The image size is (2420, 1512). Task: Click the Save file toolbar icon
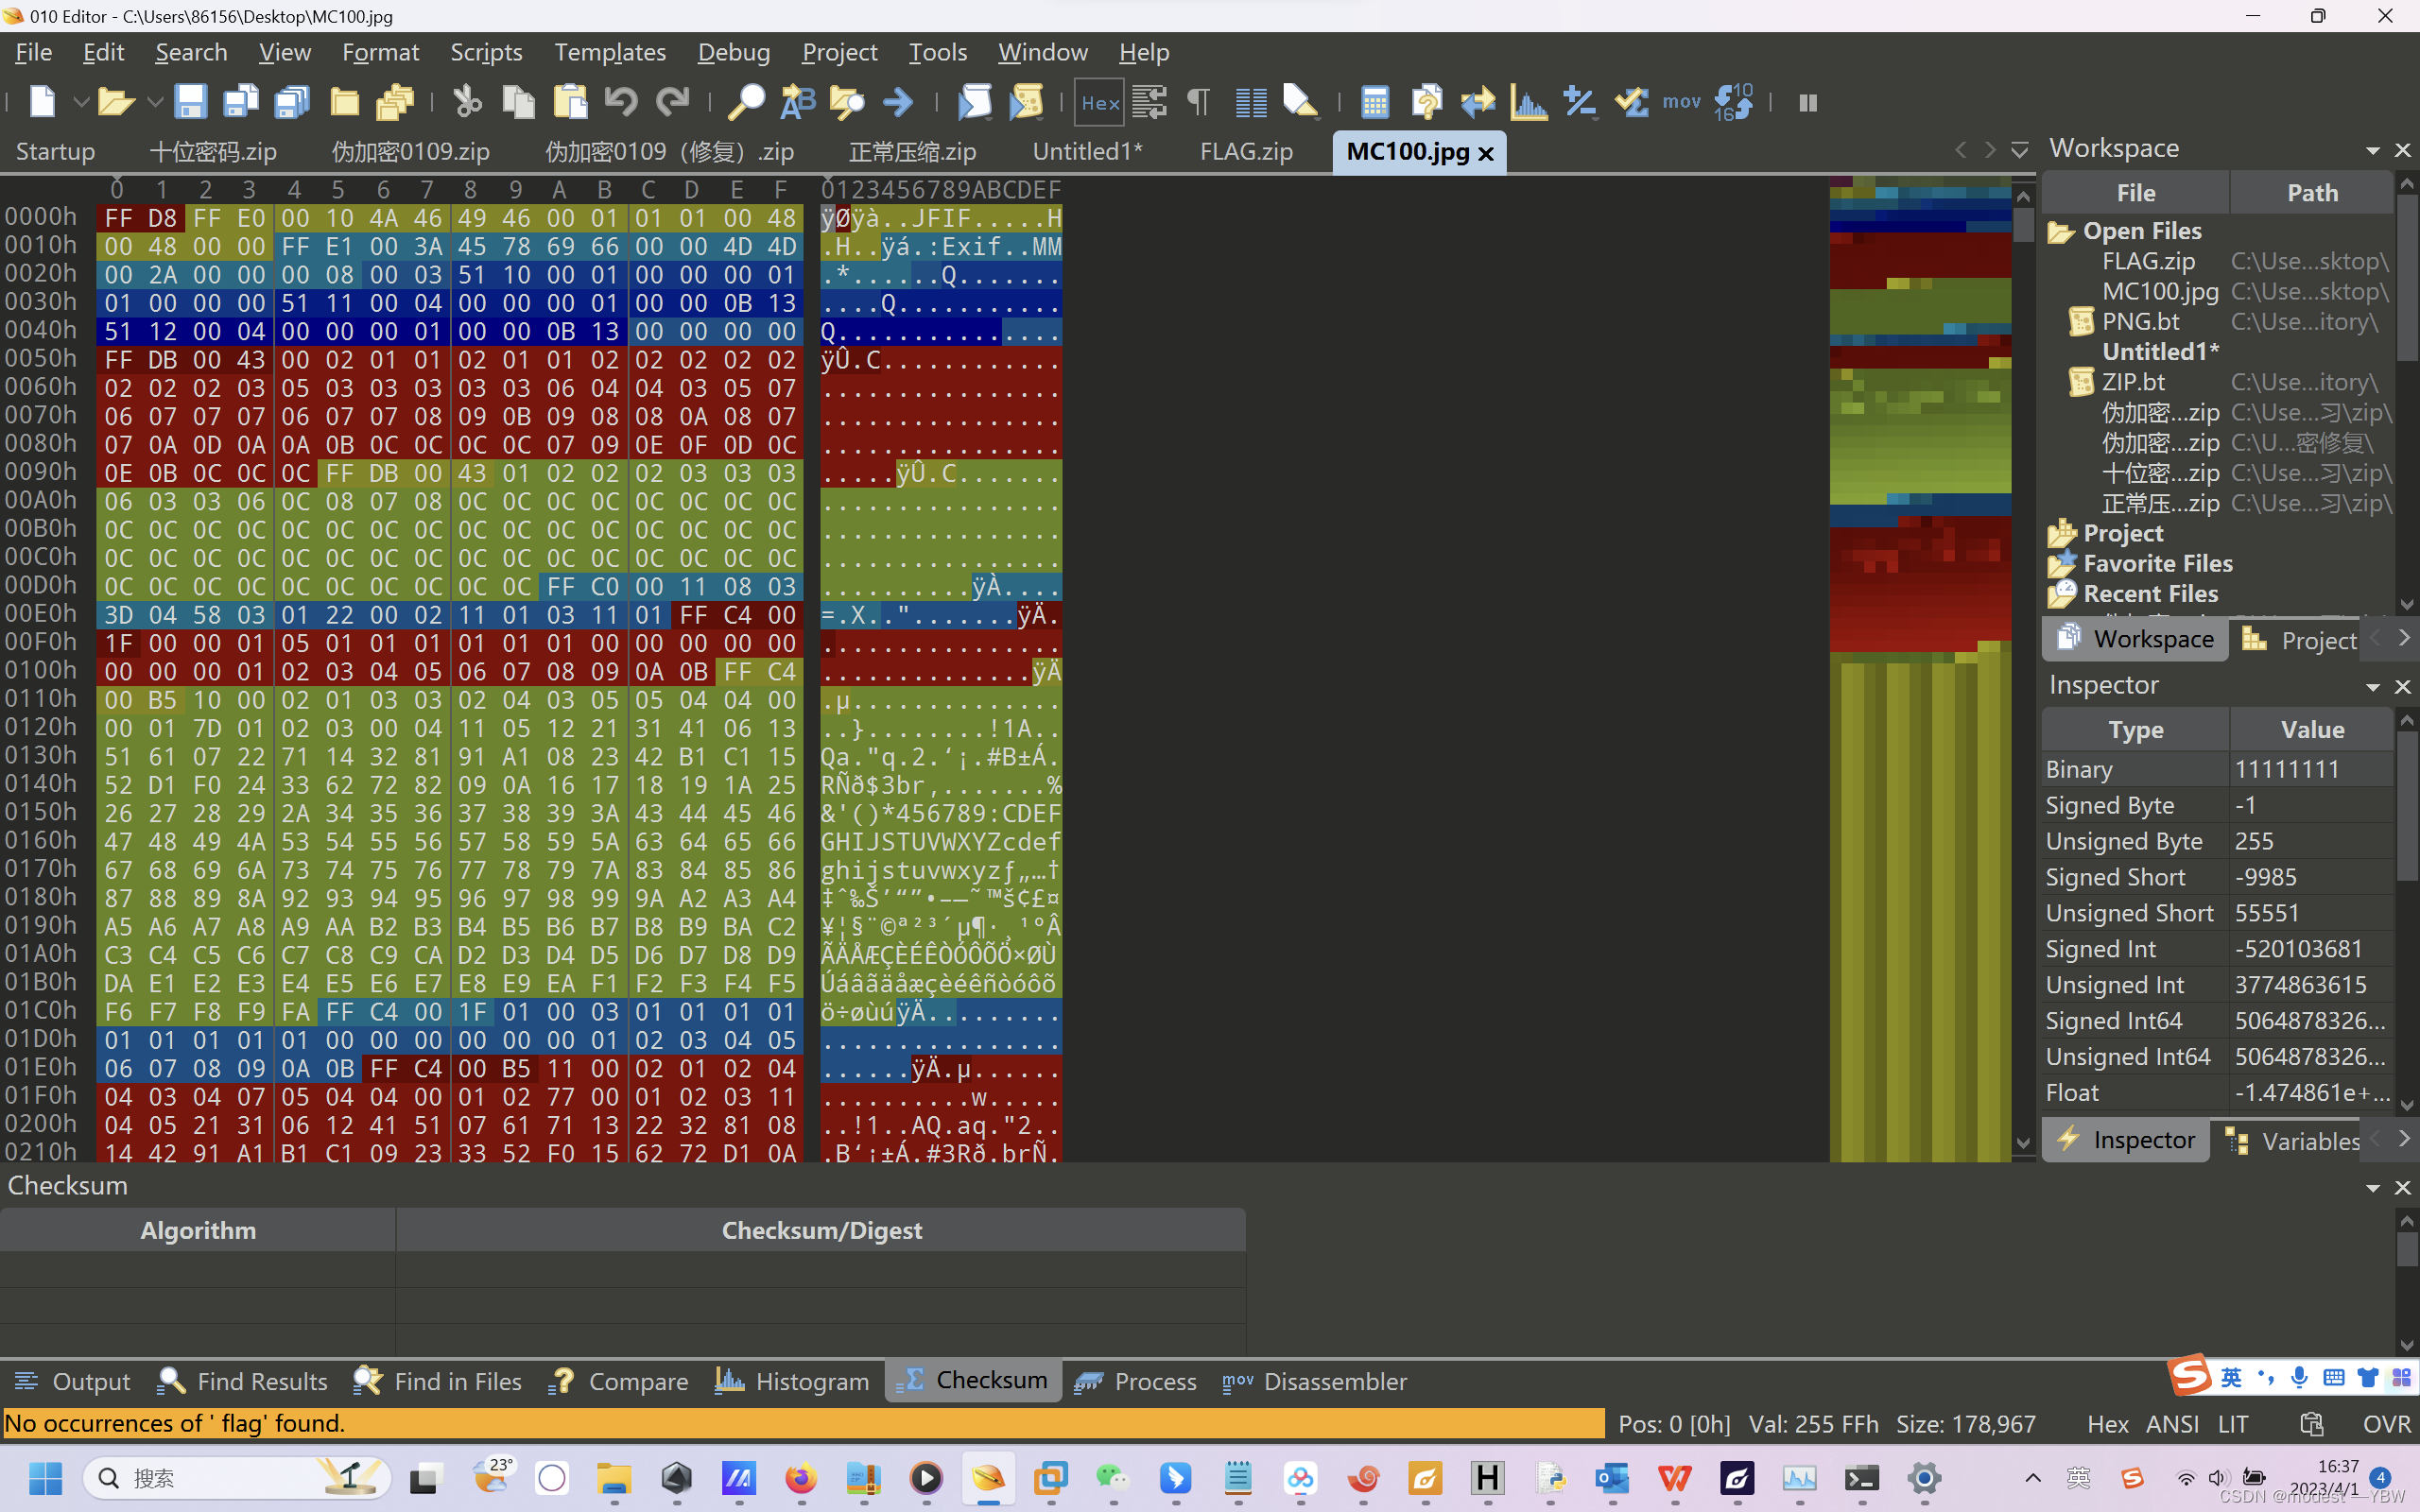click(189, 102)
